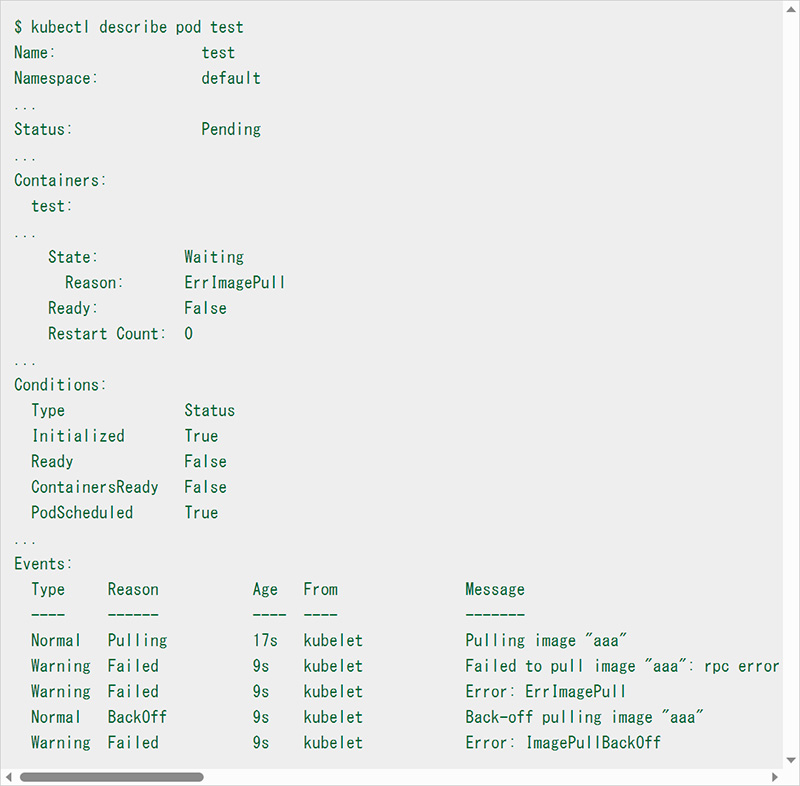
Task: Click the Initialized condition type
Action: coord(78,436)
